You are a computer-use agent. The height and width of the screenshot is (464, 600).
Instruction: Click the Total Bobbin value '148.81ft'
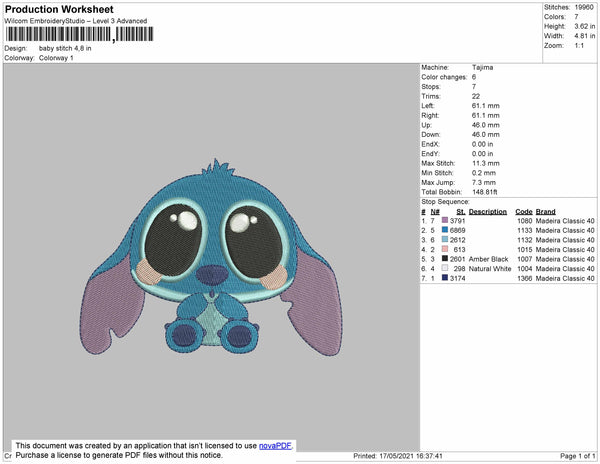tap(484, 192)
